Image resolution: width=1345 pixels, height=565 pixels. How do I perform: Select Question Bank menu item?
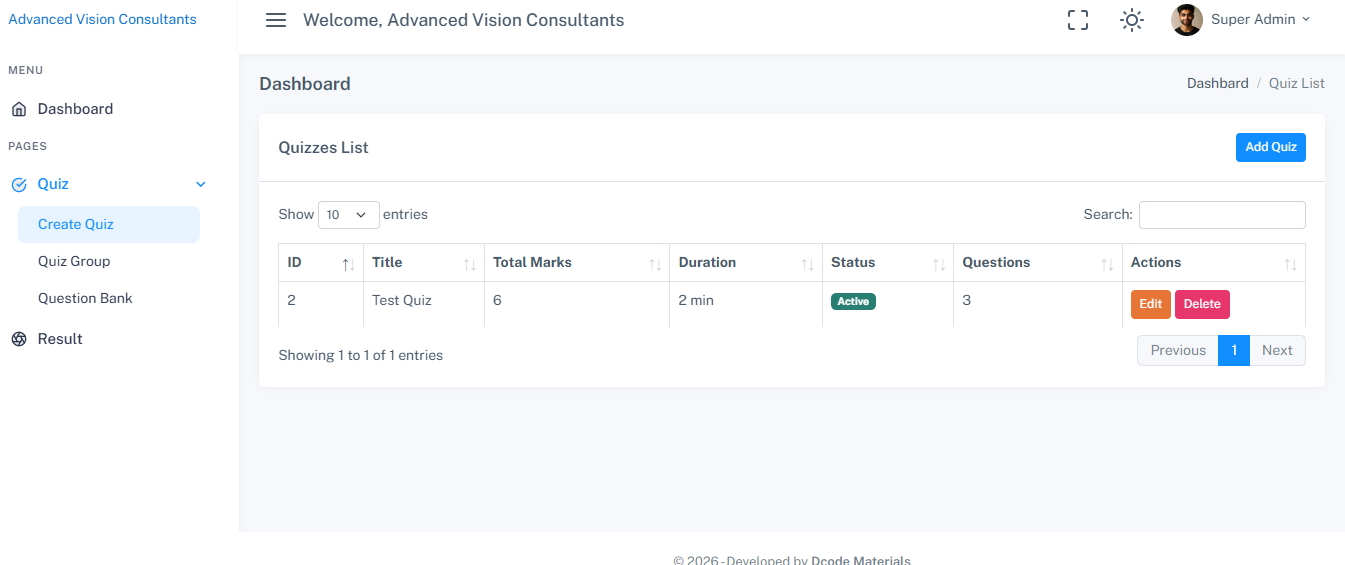click(85, 298)
